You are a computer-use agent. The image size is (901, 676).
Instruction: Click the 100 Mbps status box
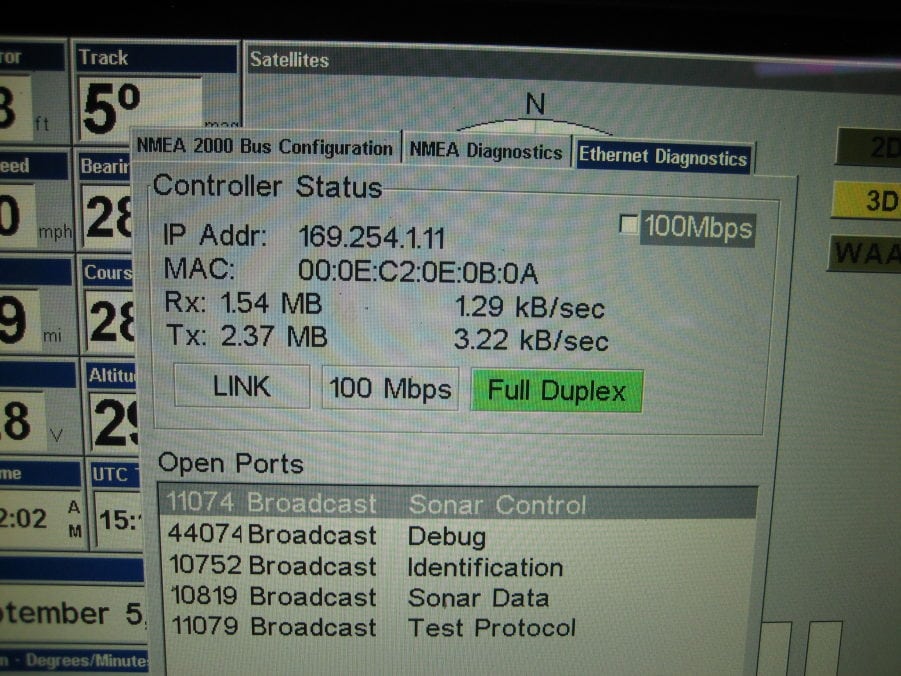click(x=390, y=389)
